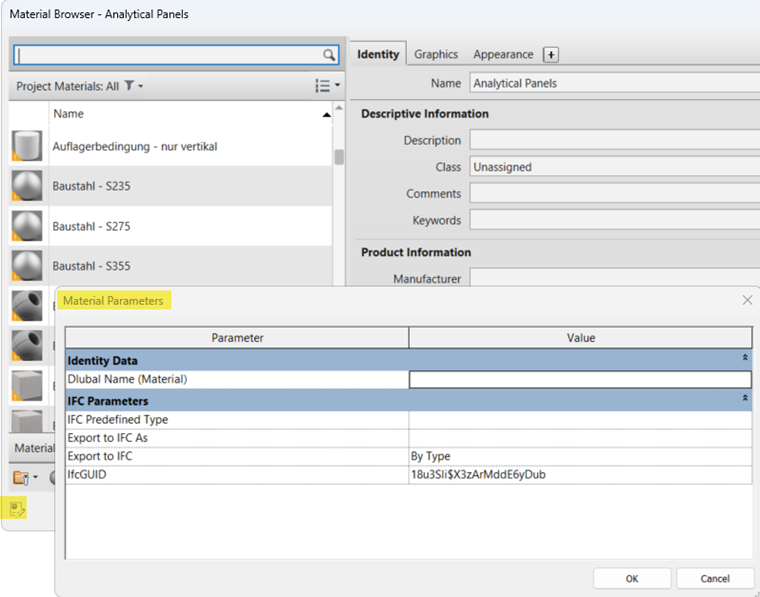This screenshot has width=760, height=597.
Task: Open the material list view options
Action: tap(328, 86)
